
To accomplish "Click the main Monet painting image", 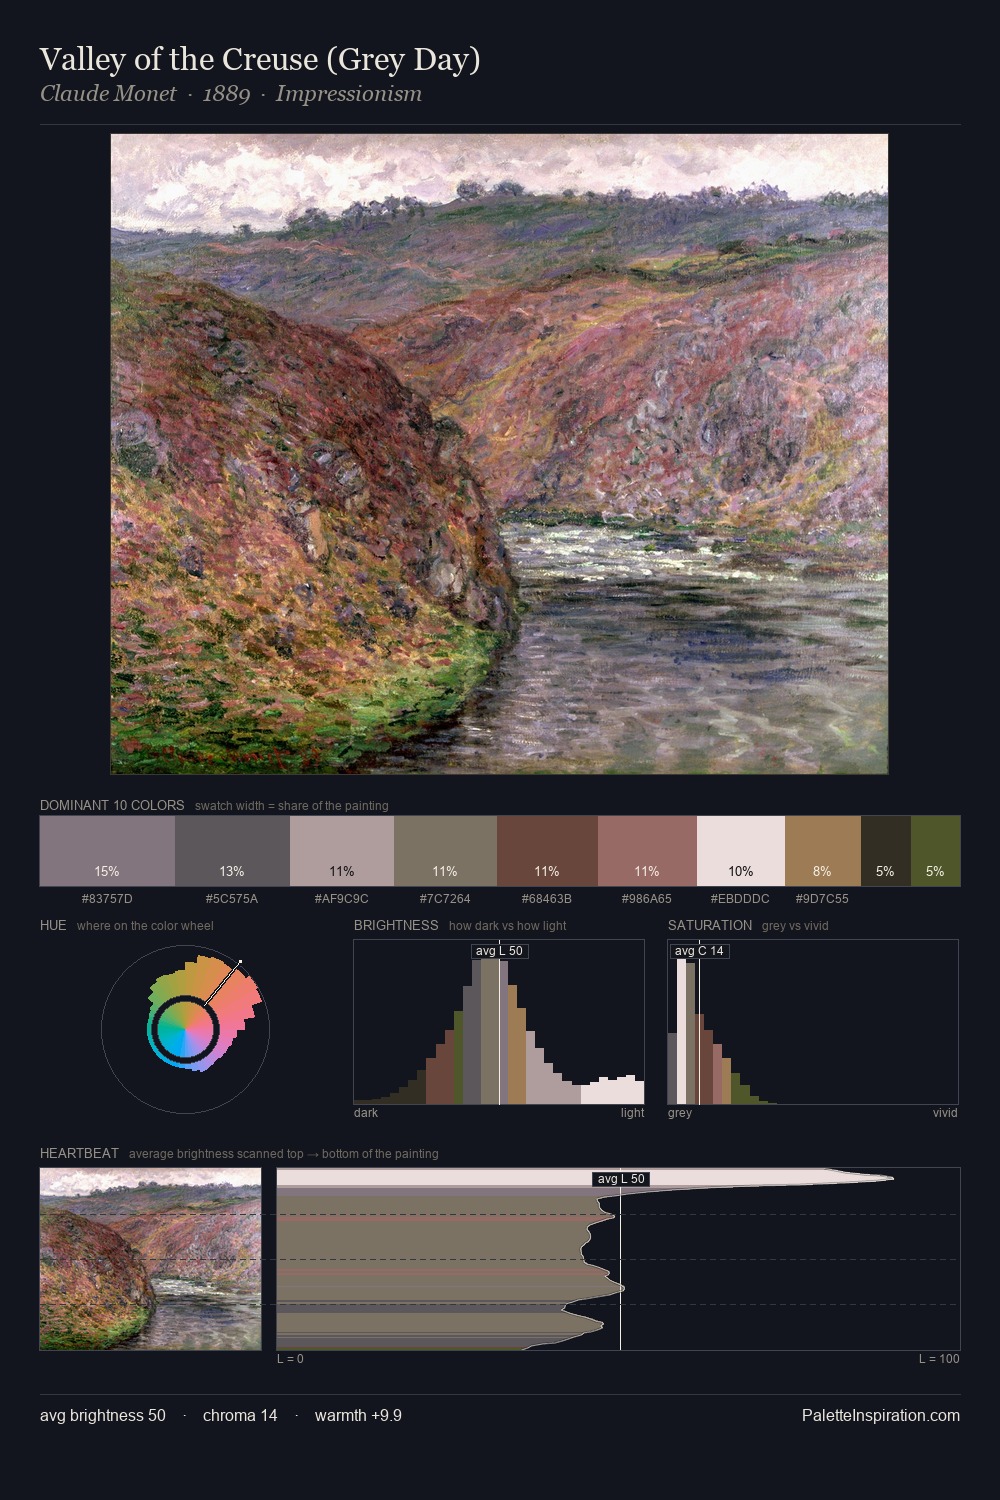I will pos(499,454).
